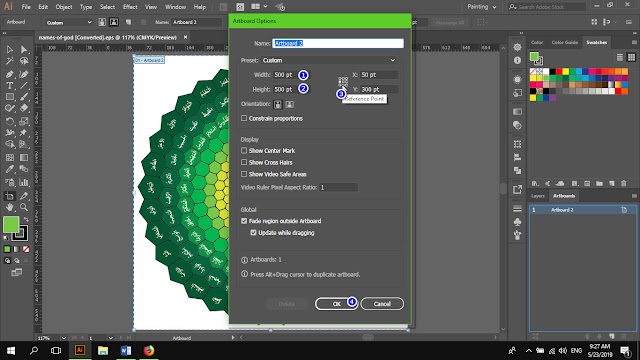This screenshot has width=640, height=360.
Task: Select the Column Graph tool
Action: tap(24, 182)
